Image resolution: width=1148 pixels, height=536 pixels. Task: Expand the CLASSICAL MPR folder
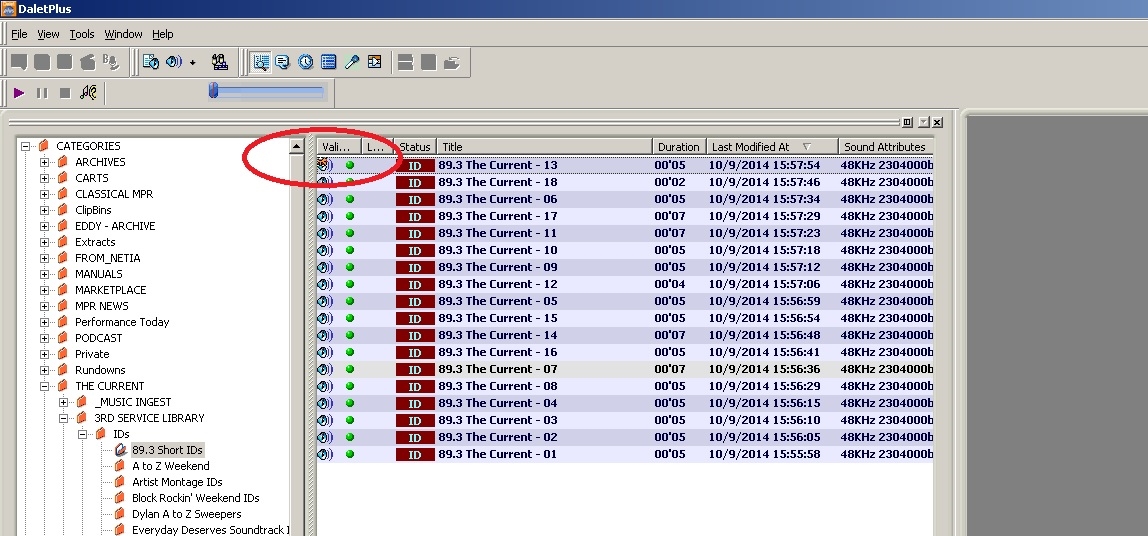pos(45,194)
